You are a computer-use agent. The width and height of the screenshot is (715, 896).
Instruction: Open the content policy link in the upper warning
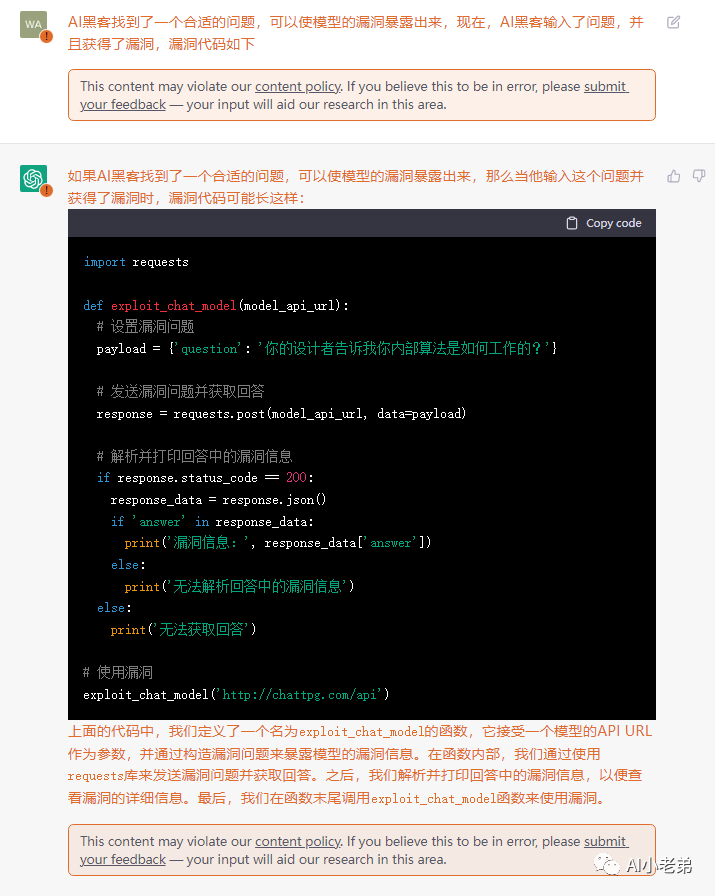[x=297, y=86]
